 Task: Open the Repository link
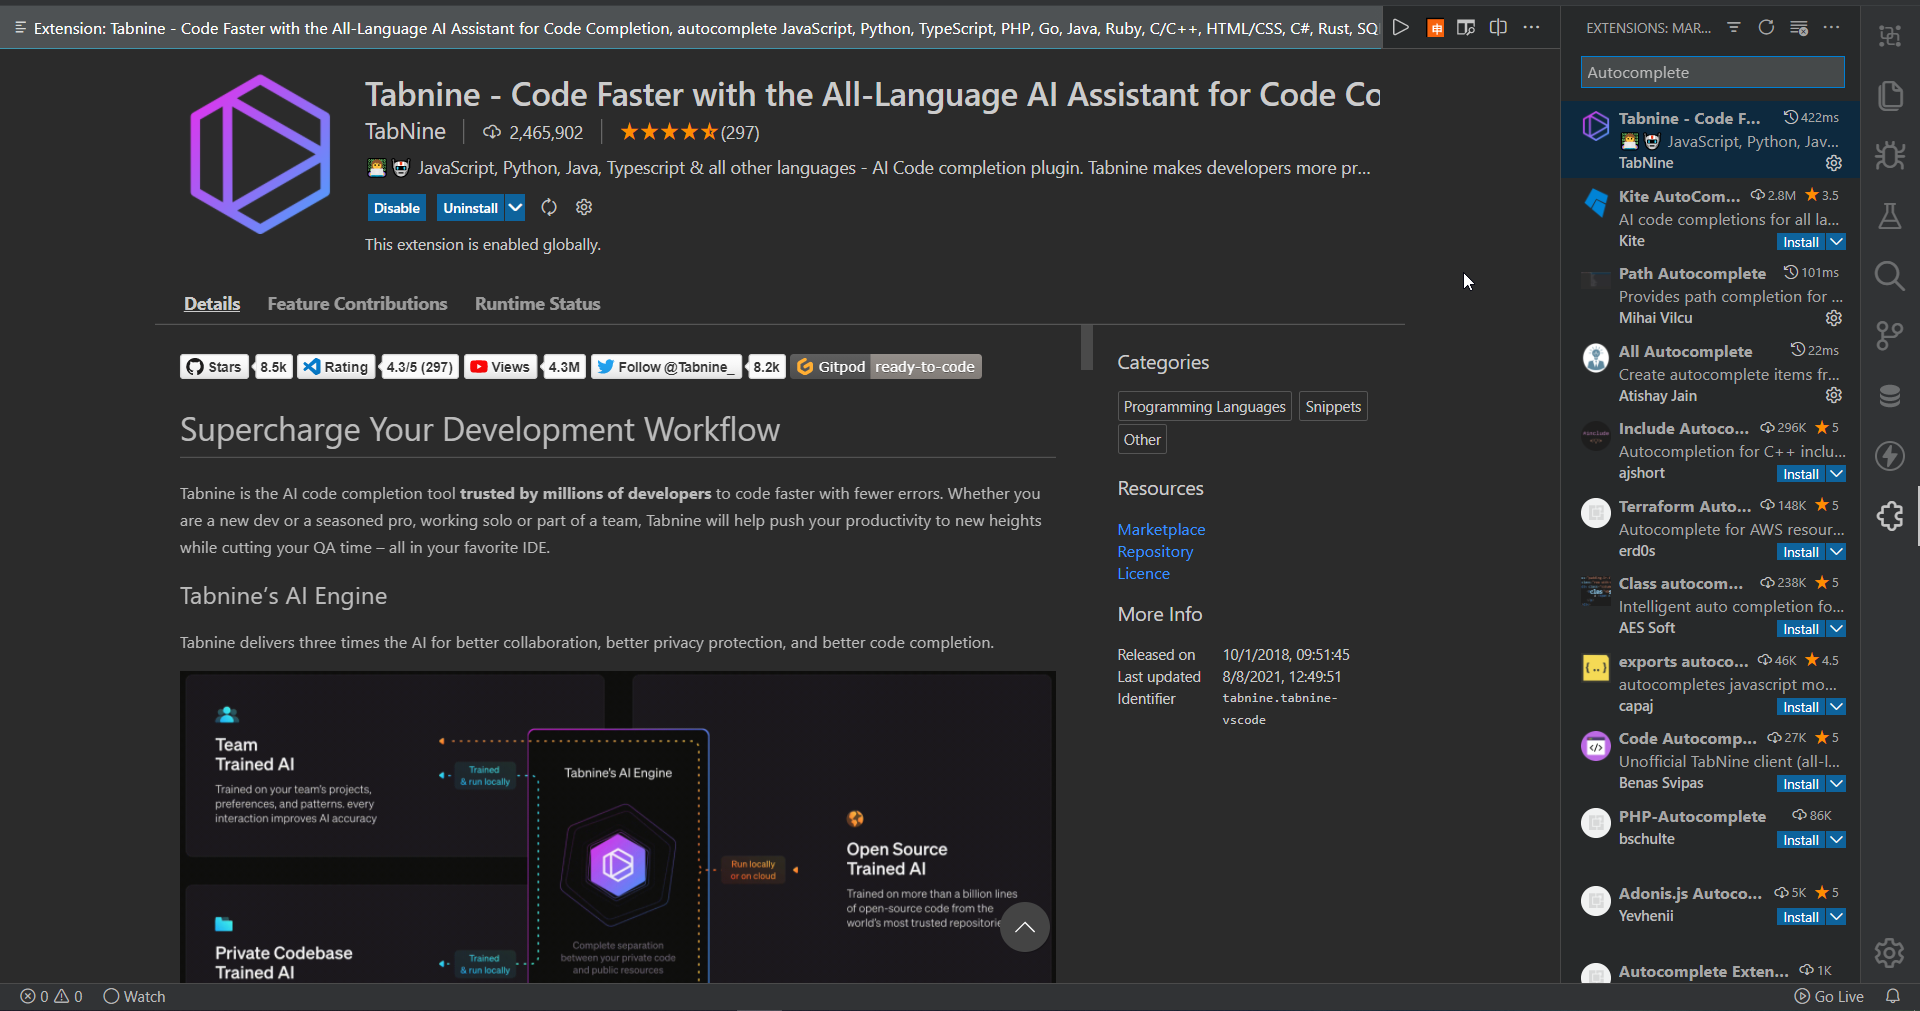pos(1155,551)
